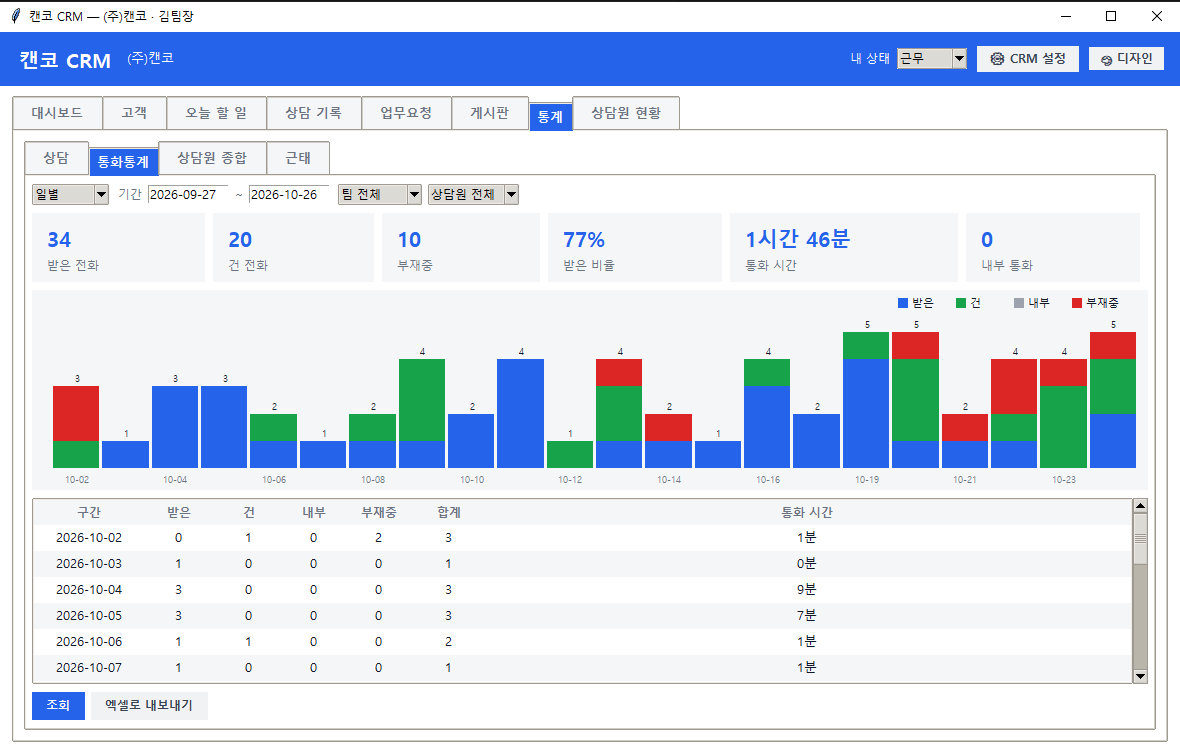Click the feather app icon in title bar
The image size is (1180, 752).
(x=15, y=16)
